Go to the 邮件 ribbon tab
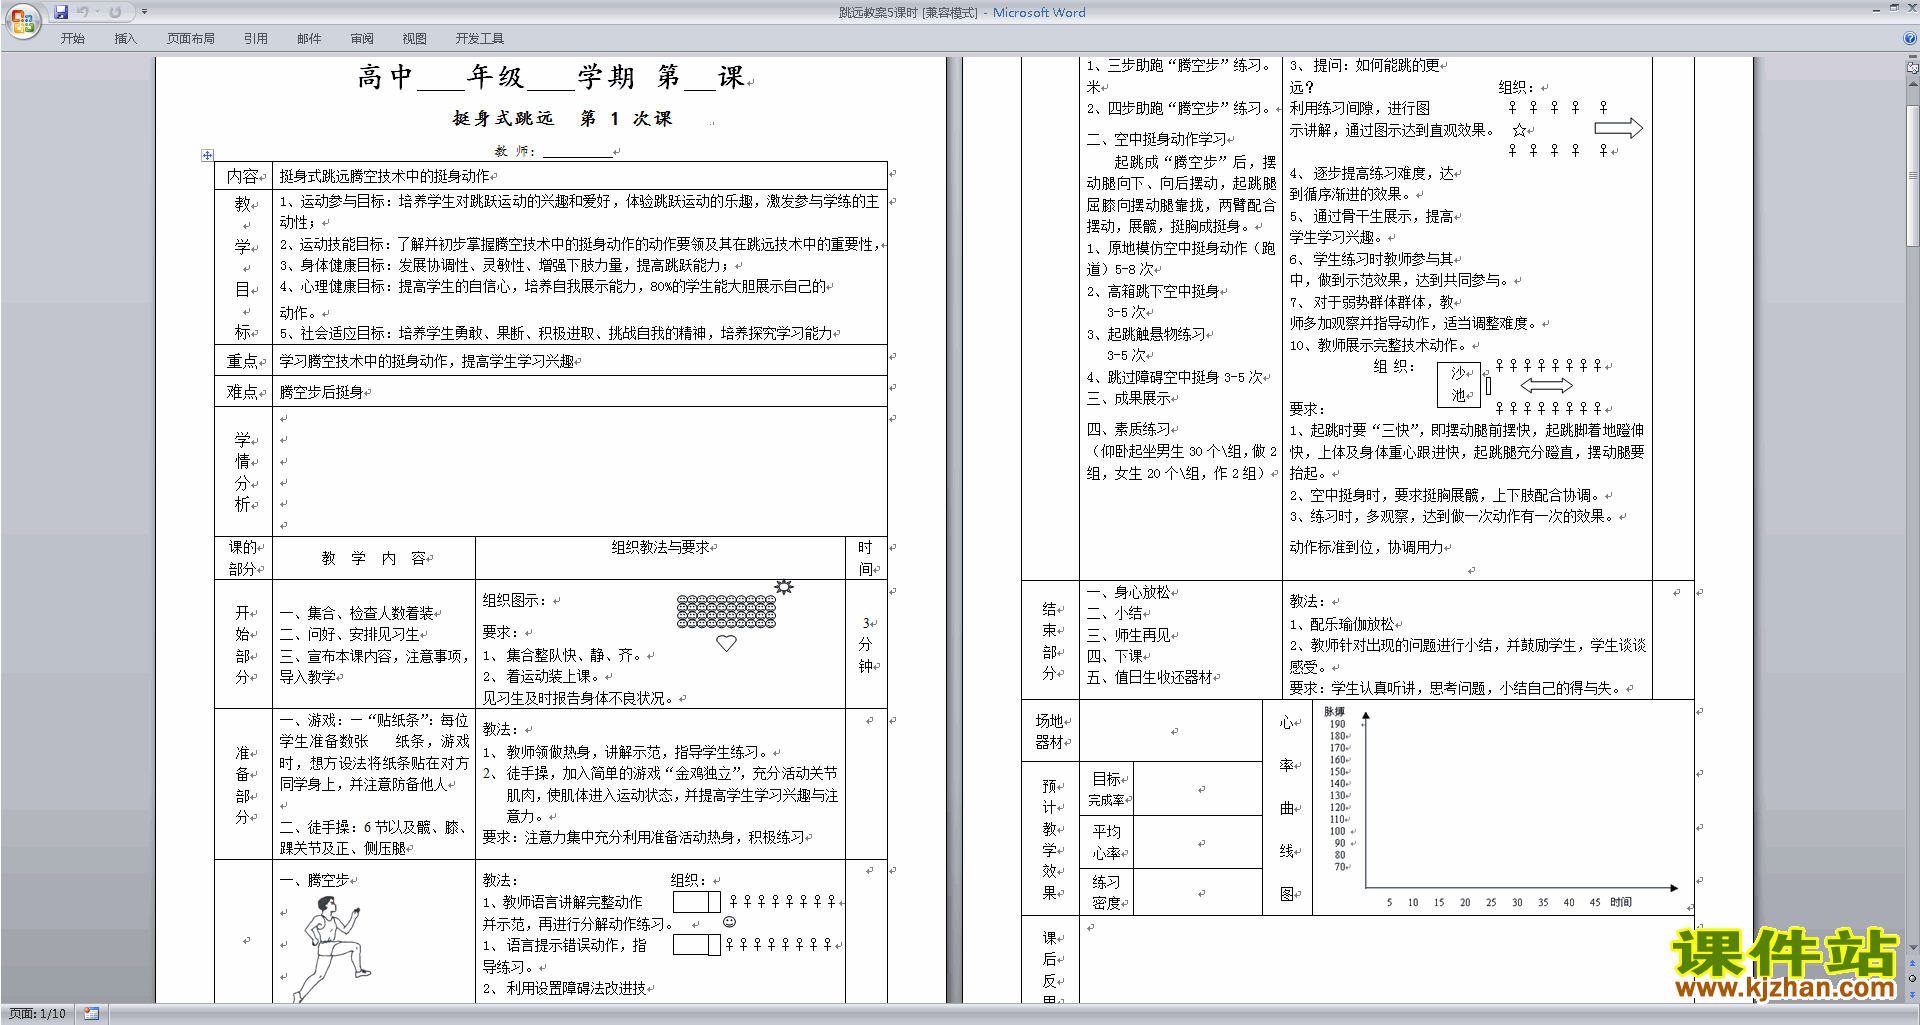 tap(309, 38)
